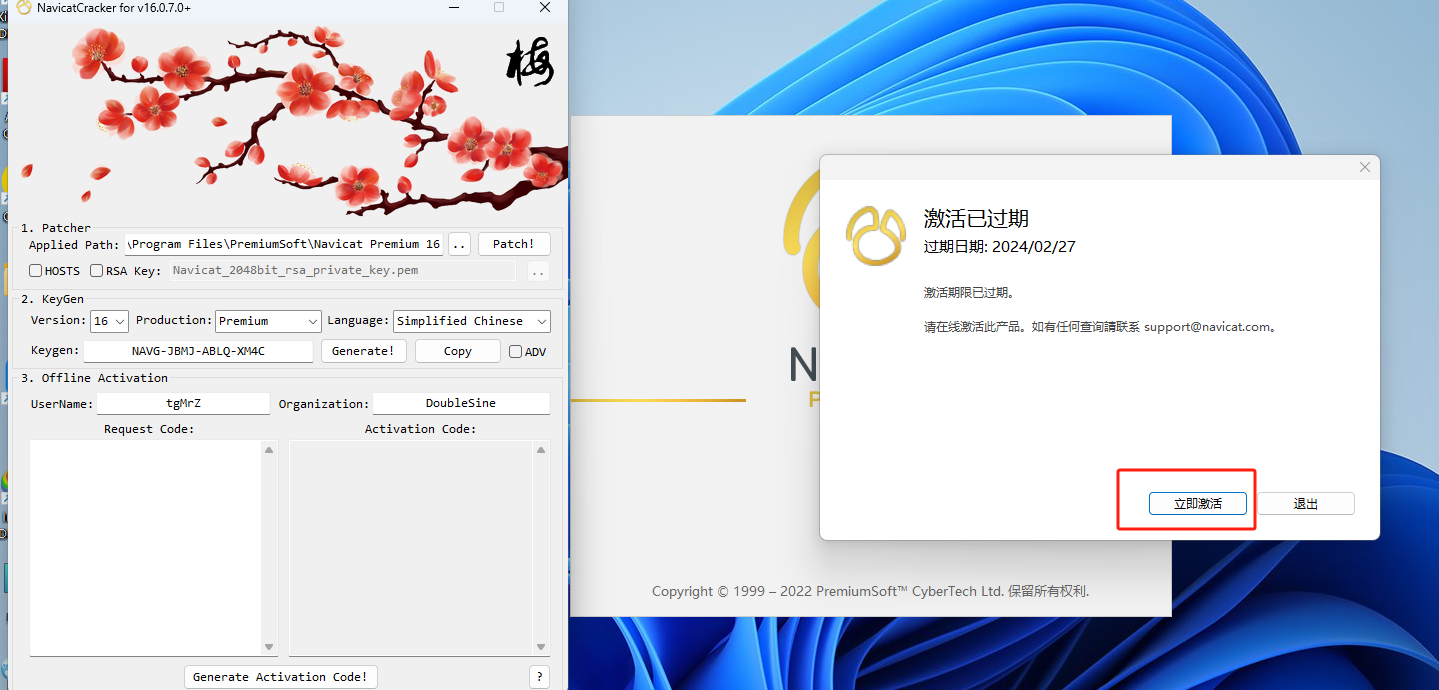Click the question mark help button

pyautogui.click(x=539, y=677)
